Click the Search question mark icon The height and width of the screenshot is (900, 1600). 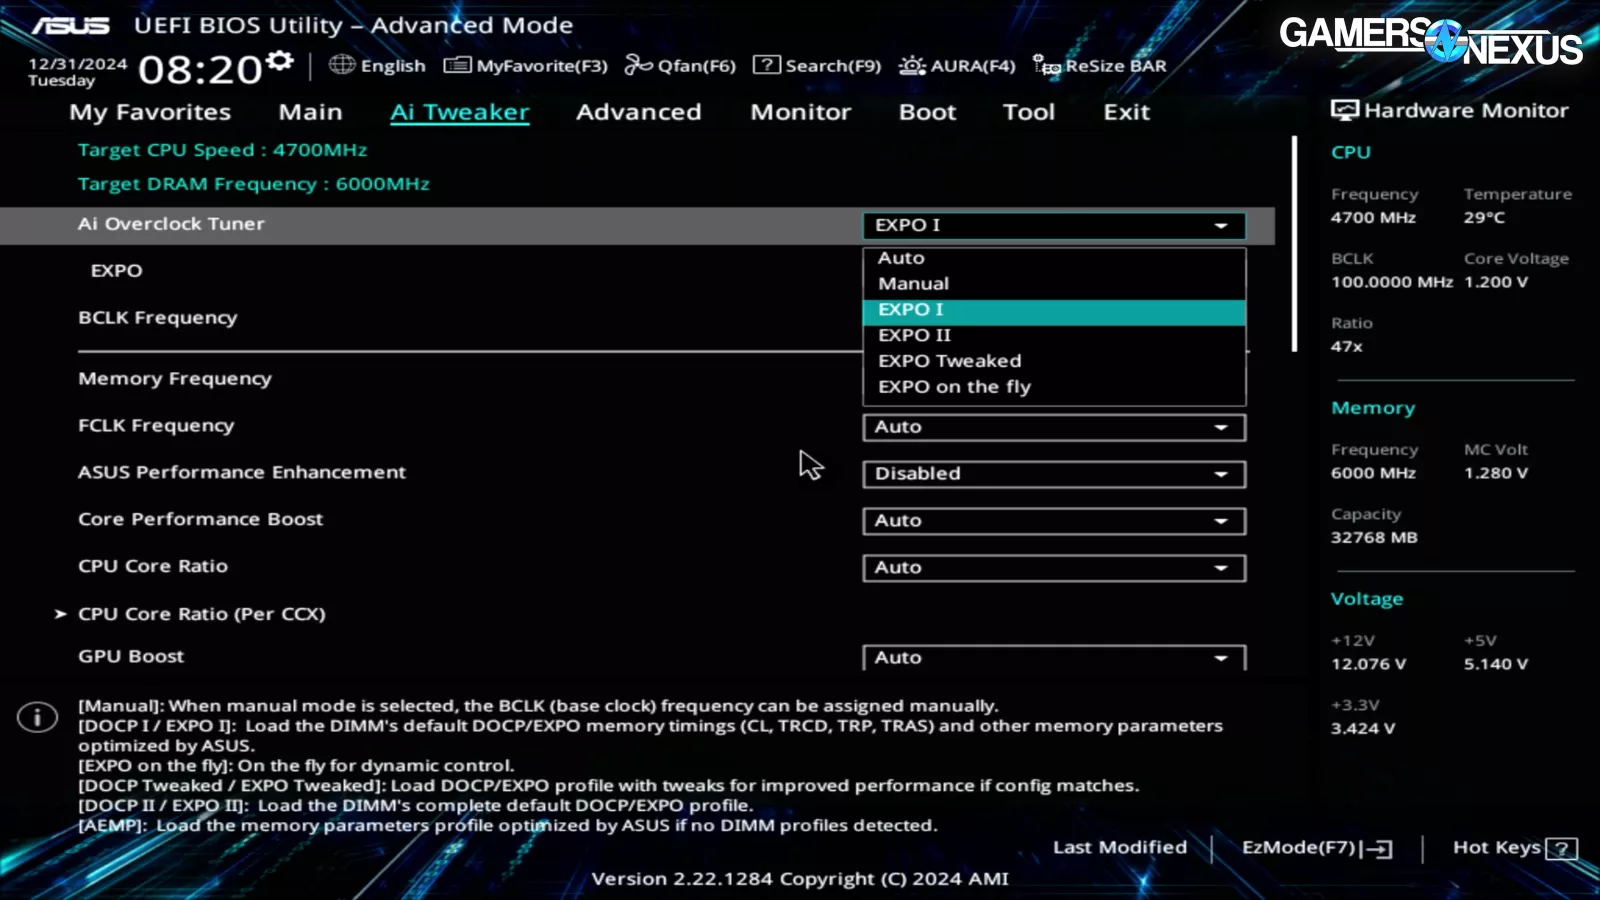click(x=766, y=65)
